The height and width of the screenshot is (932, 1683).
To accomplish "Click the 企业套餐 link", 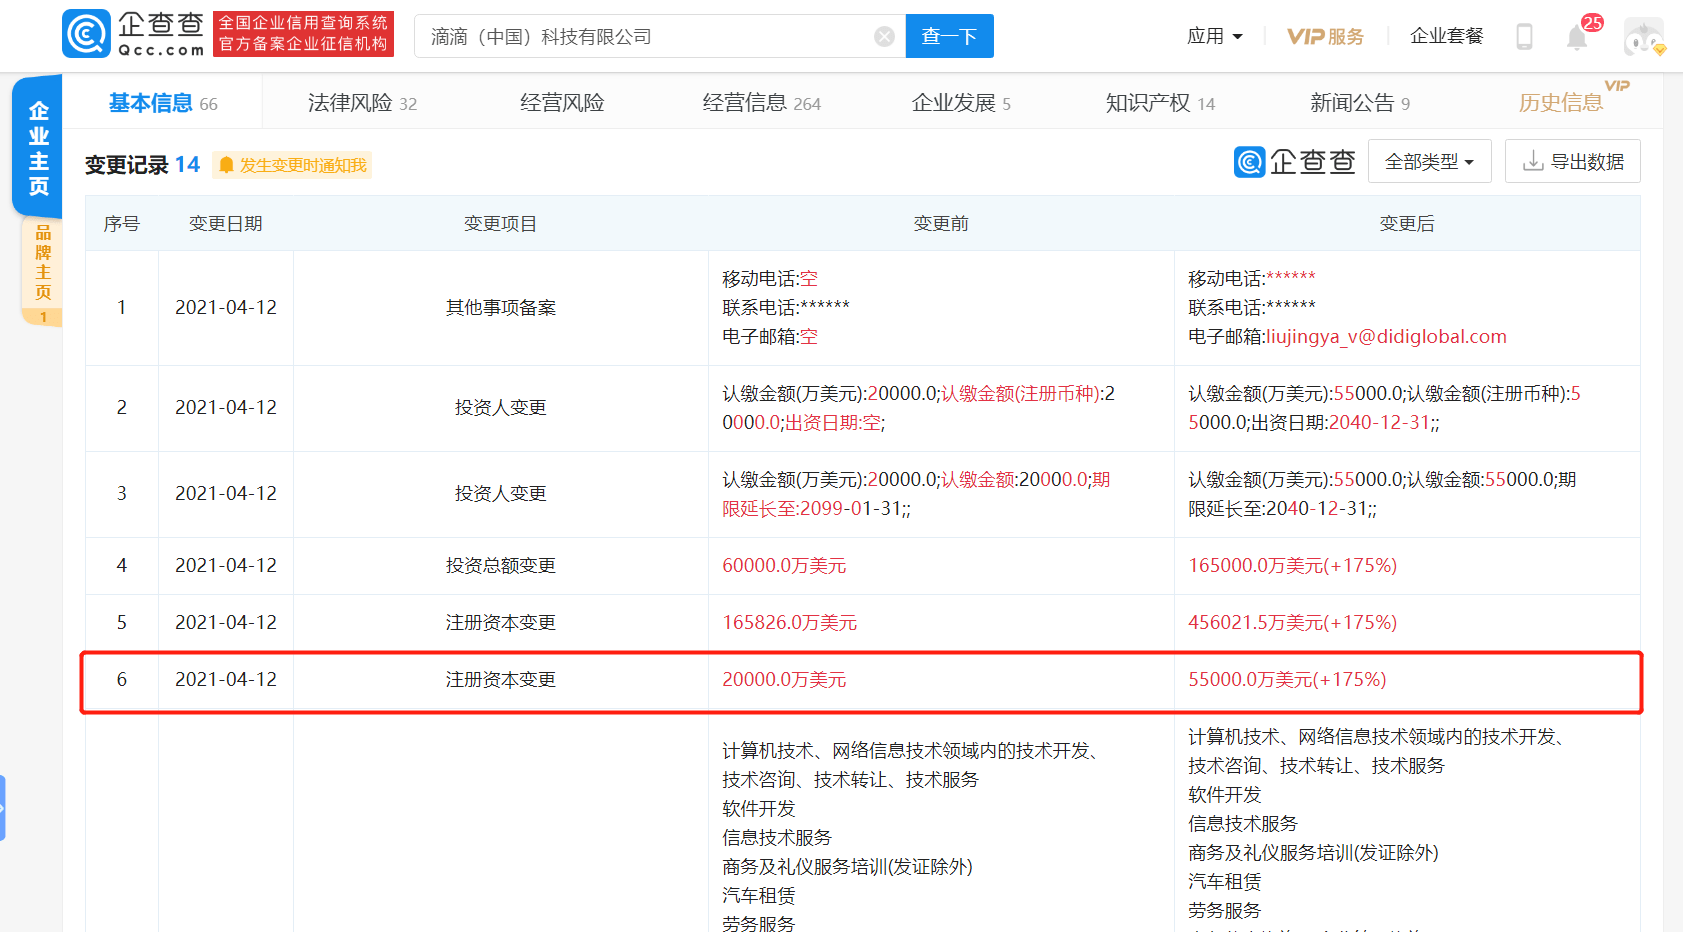I will 1446,37.
